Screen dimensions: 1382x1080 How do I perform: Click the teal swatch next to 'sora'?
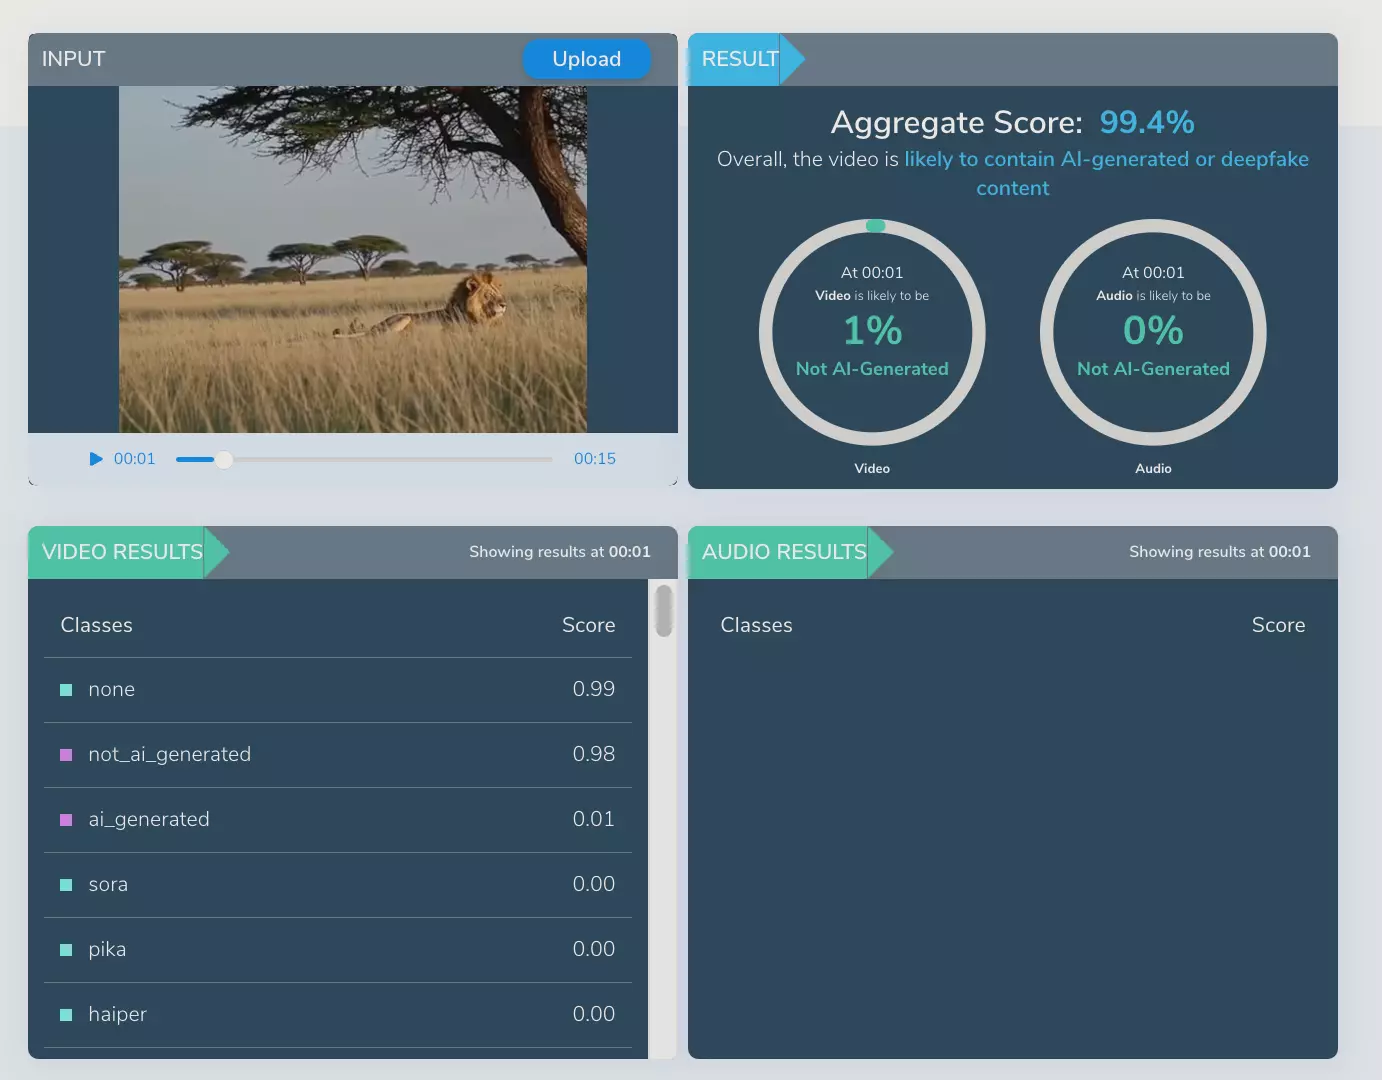click(66, 885)
